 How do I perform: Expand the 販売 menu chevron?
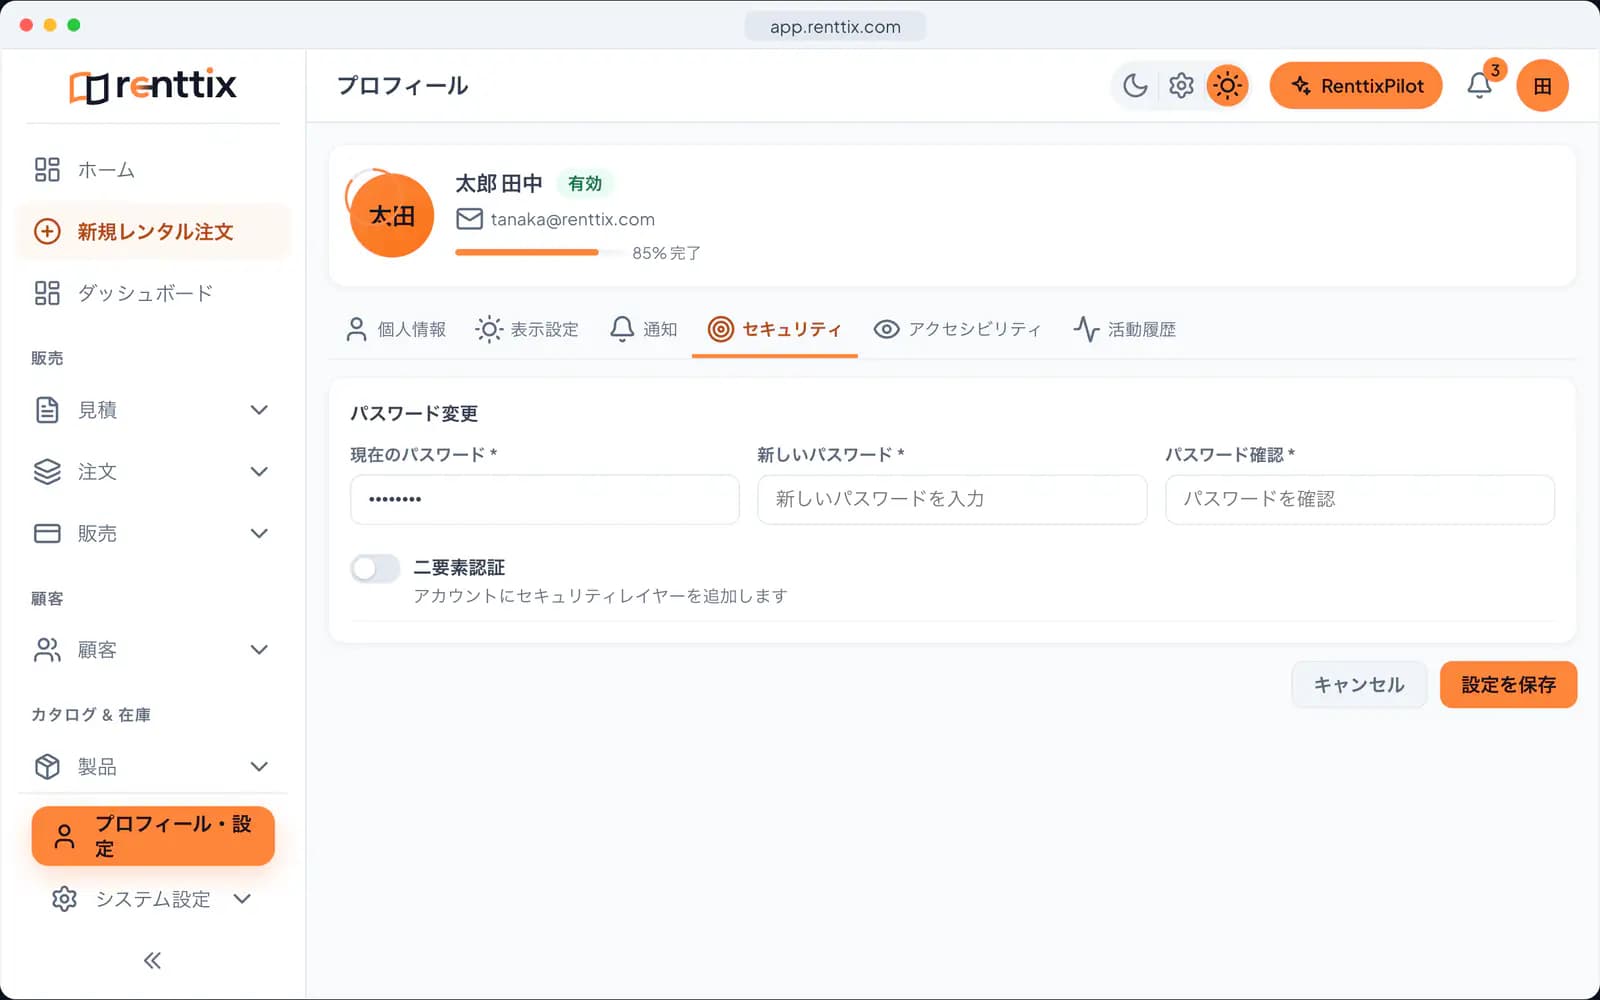(x=259, y=534)
